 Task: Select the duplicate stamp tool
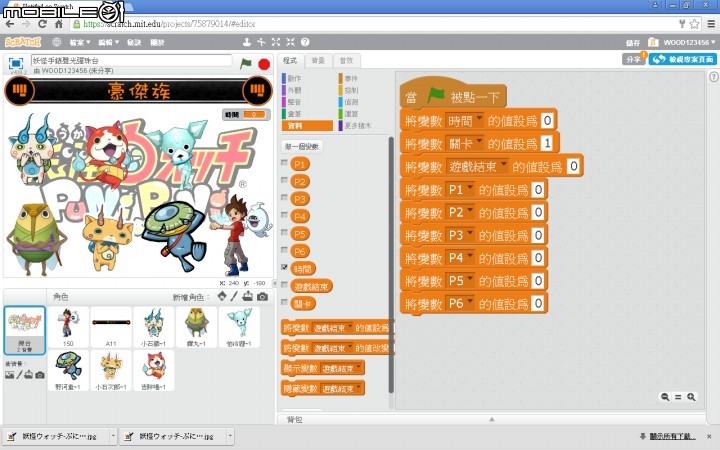click(247, 42)
